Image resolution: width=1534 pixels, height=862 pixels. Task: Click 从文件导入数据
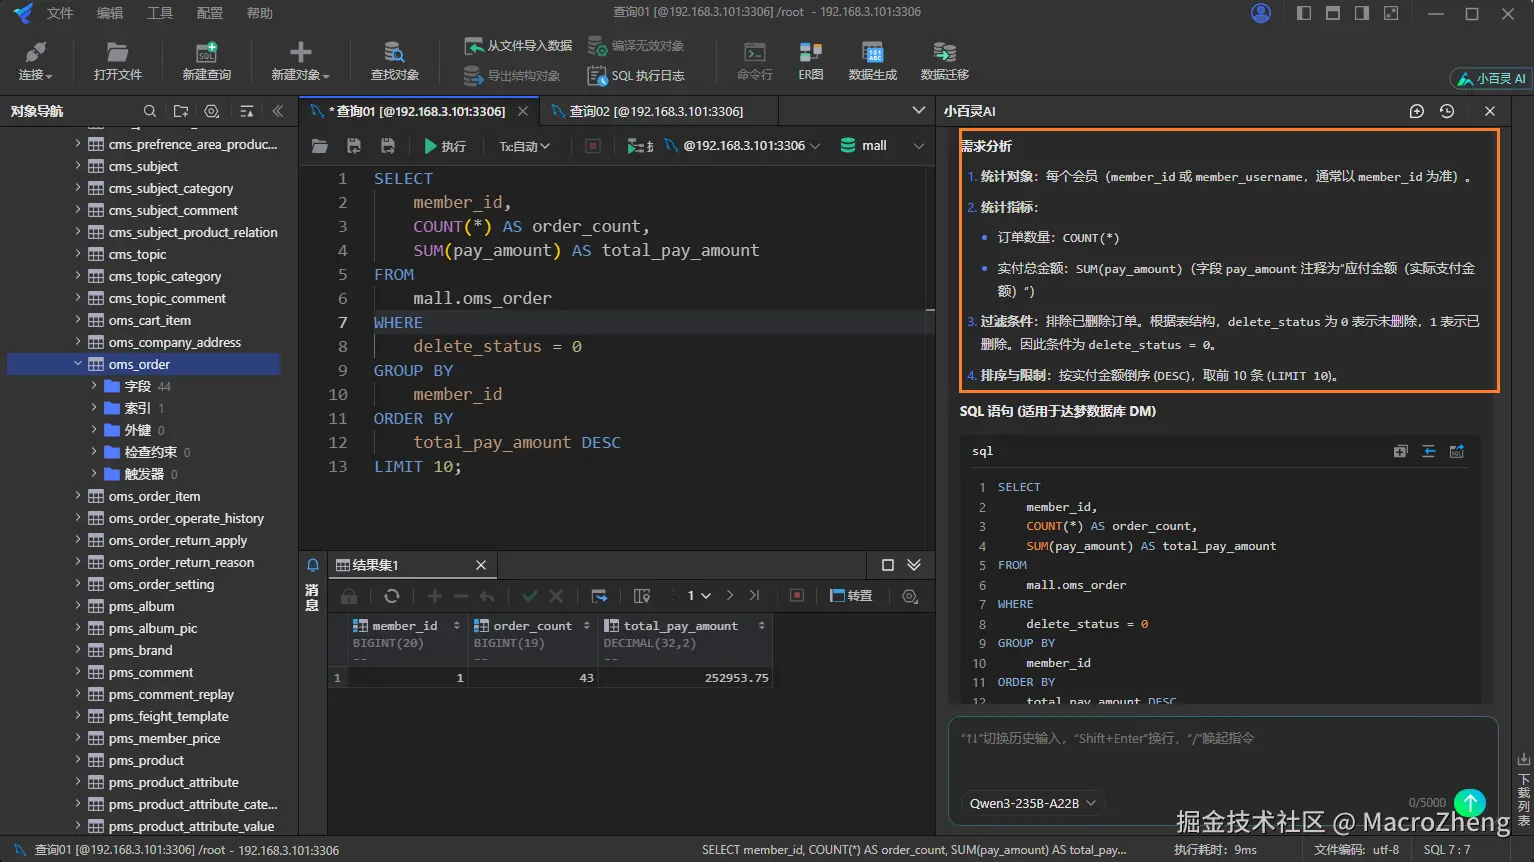tap(518, 46)
